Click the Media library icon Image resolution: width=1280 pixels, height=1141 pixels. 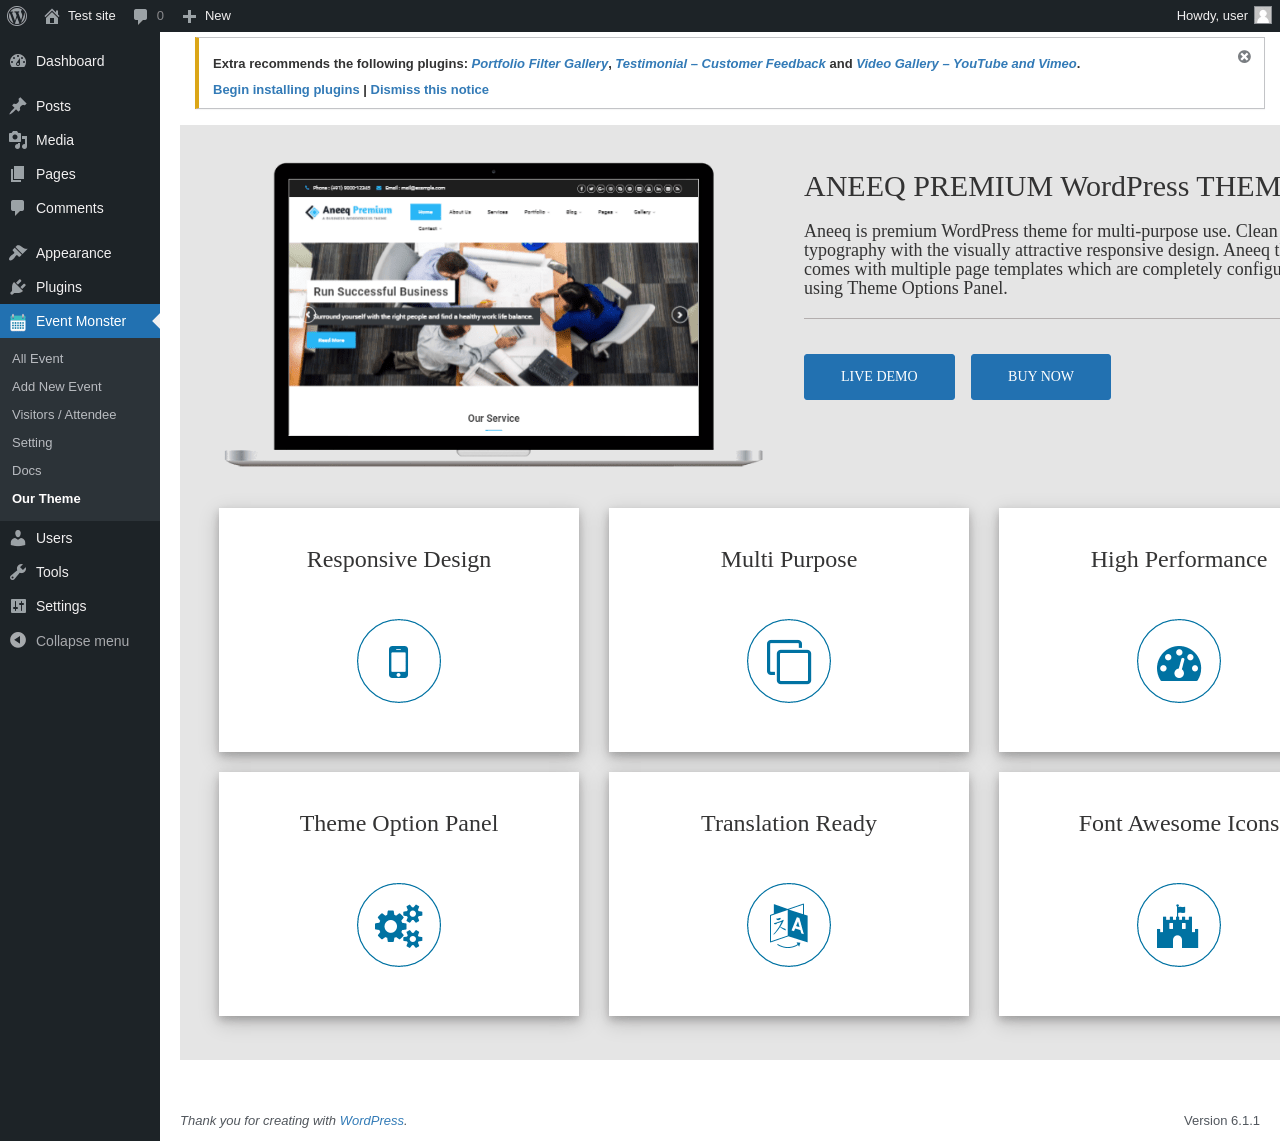(18, 140)
